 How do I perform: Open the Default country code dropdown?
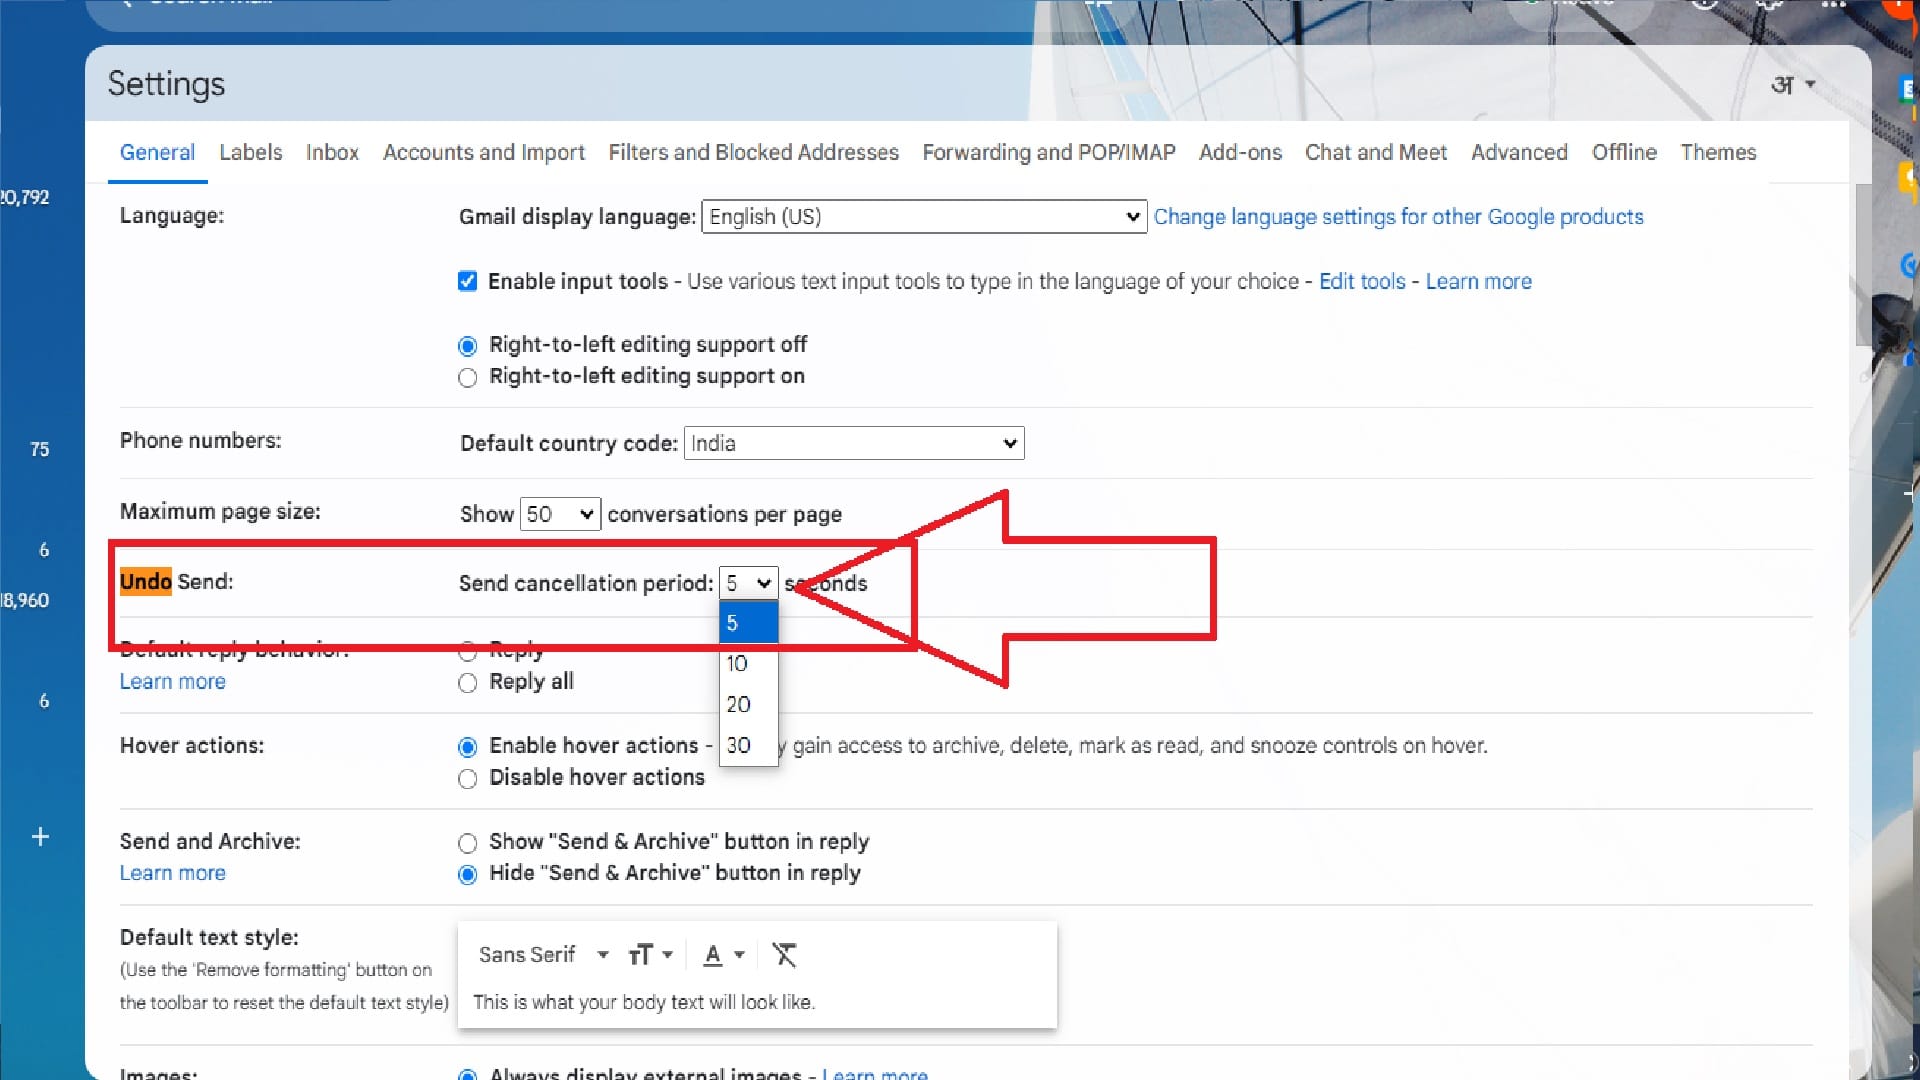(x=854, y=443)
